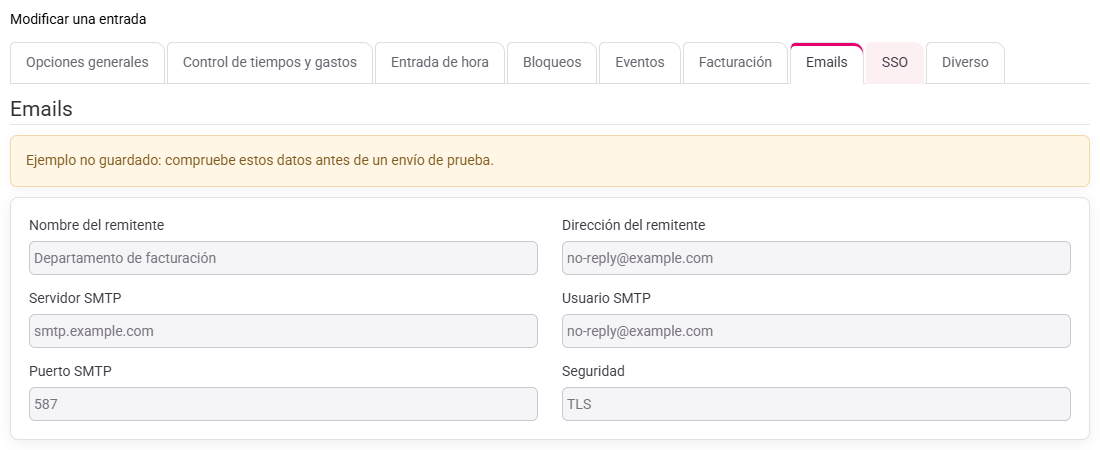This screenshot has width=1100, height=450.
Task: Select the Entrada de hora tab
Action: pyautogui.click(x=440, y=62)
